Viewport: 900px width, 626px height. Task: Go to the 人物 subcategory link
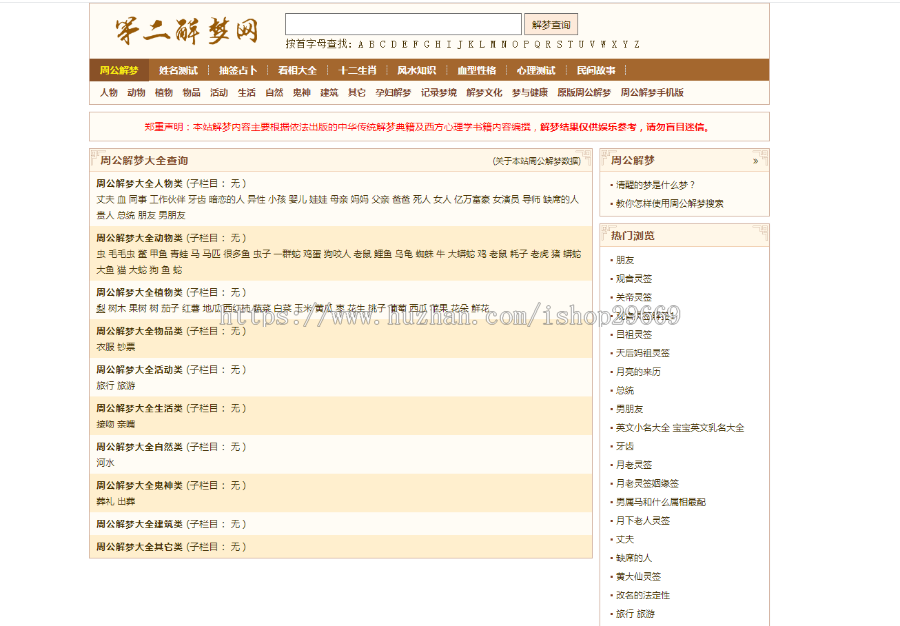[108, 92]
